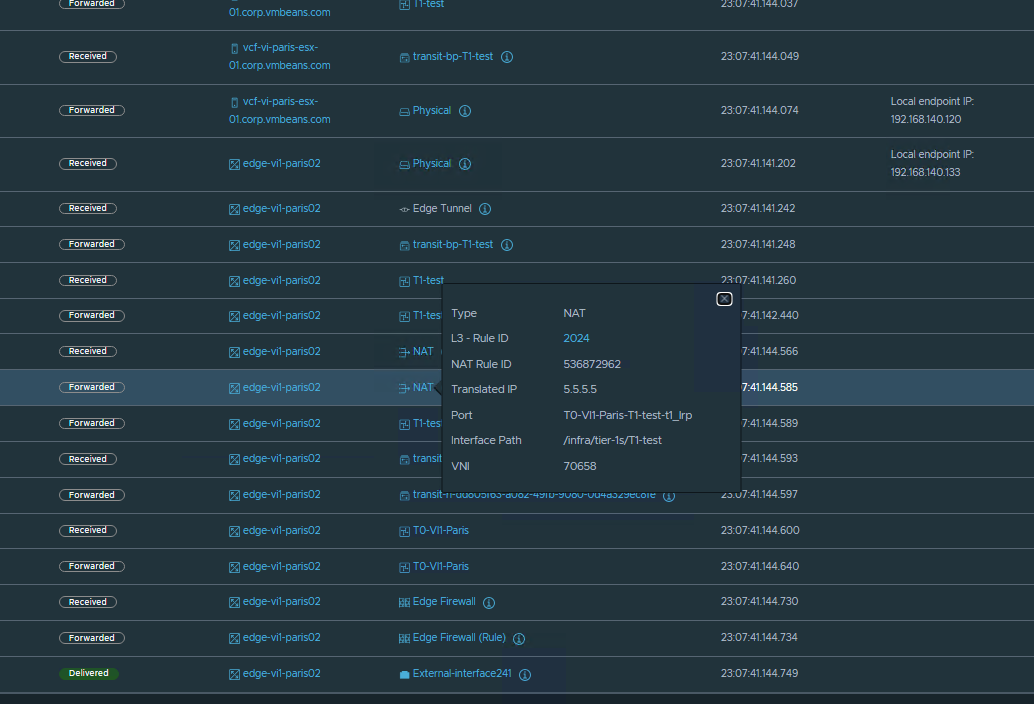The image size is (1034, 704).
Task: Info icon for transit-bp-T1-test on edge-vi1-paris02 row
Action: (x=507, y=245)
